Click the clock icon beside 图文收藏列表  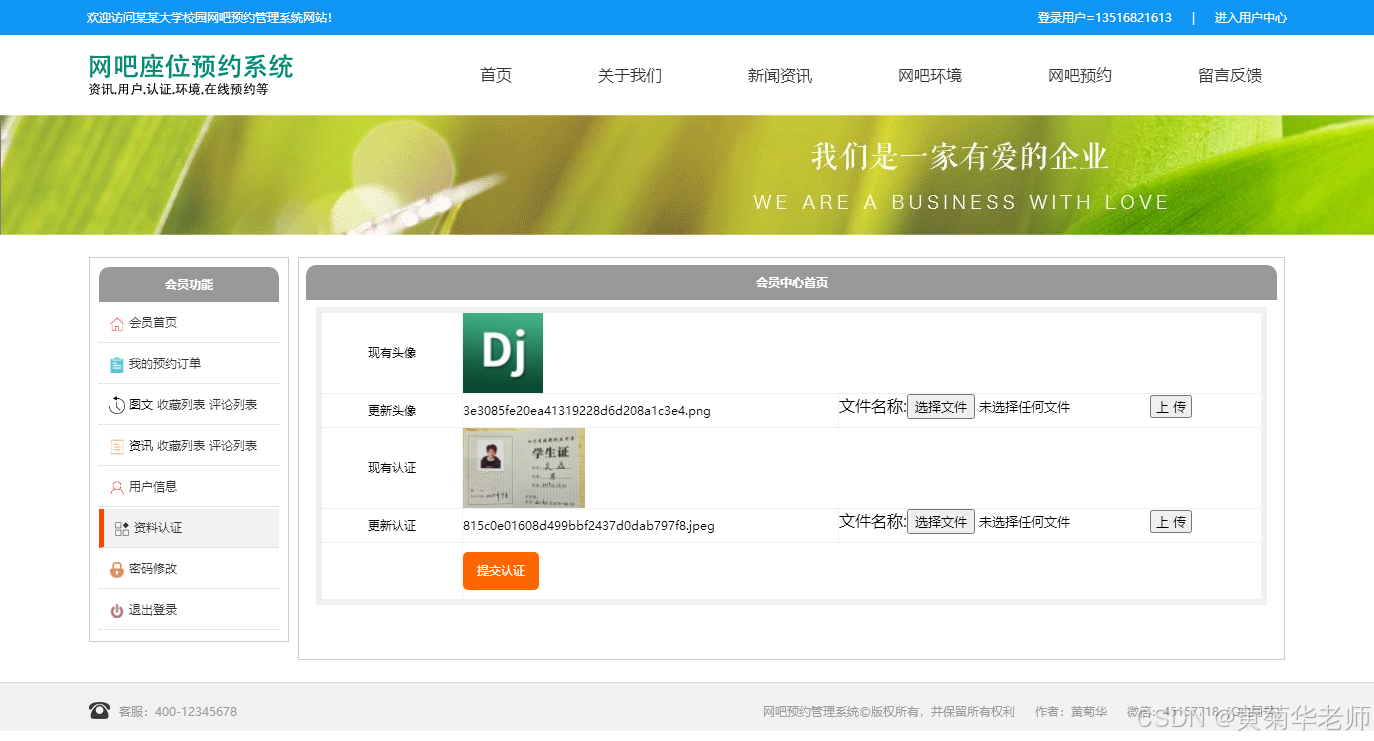click(115, 404)
